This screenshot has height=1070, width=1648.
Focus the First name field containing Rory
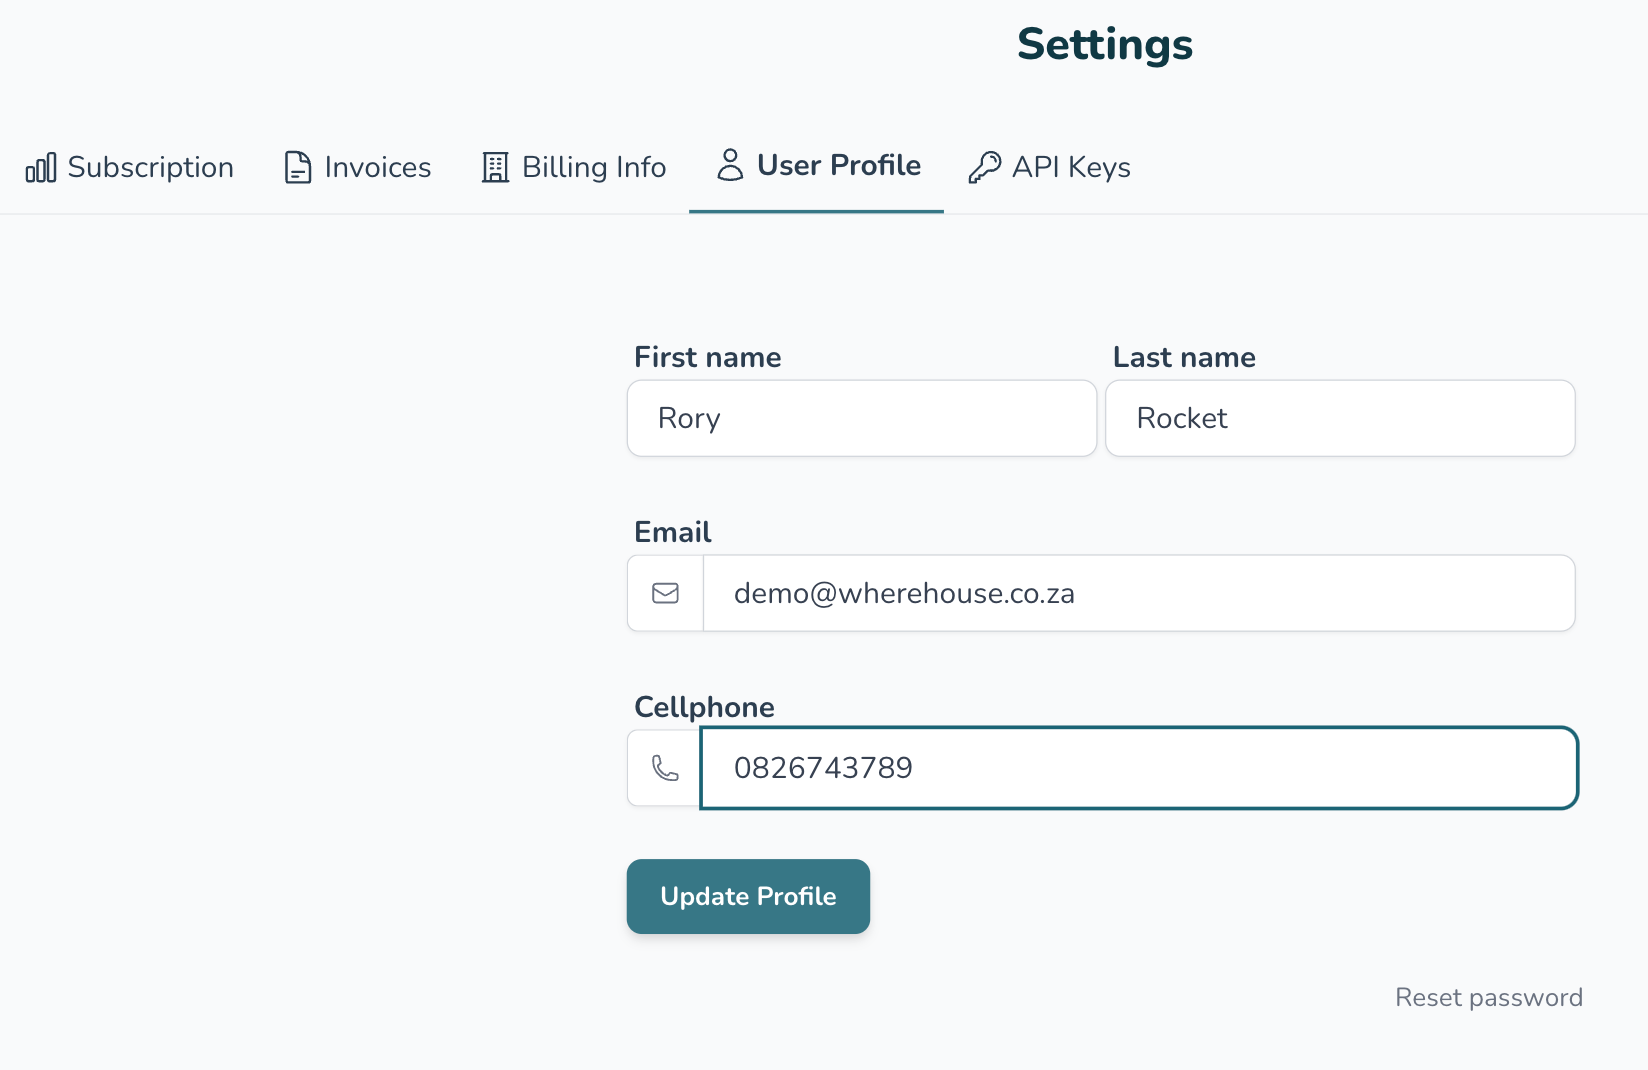click(861, 419)
